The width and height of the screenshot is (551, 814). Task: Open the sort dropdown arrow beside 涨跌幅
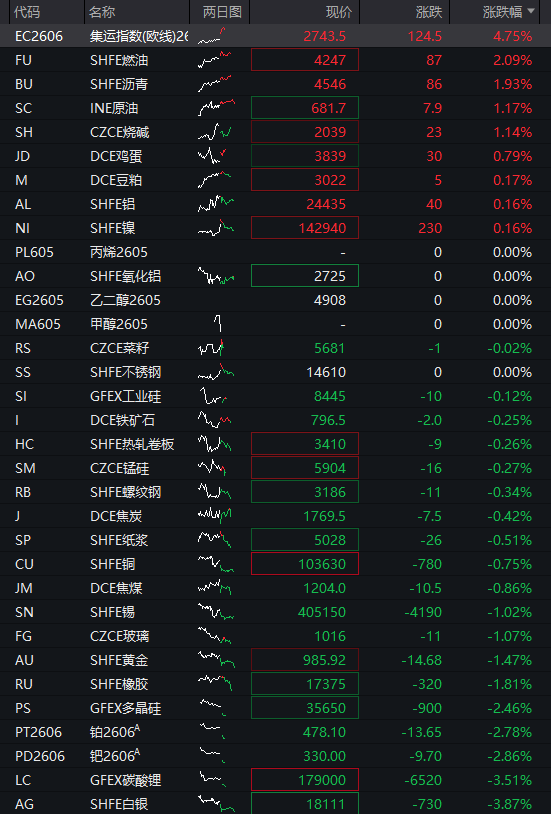(531, 11)
